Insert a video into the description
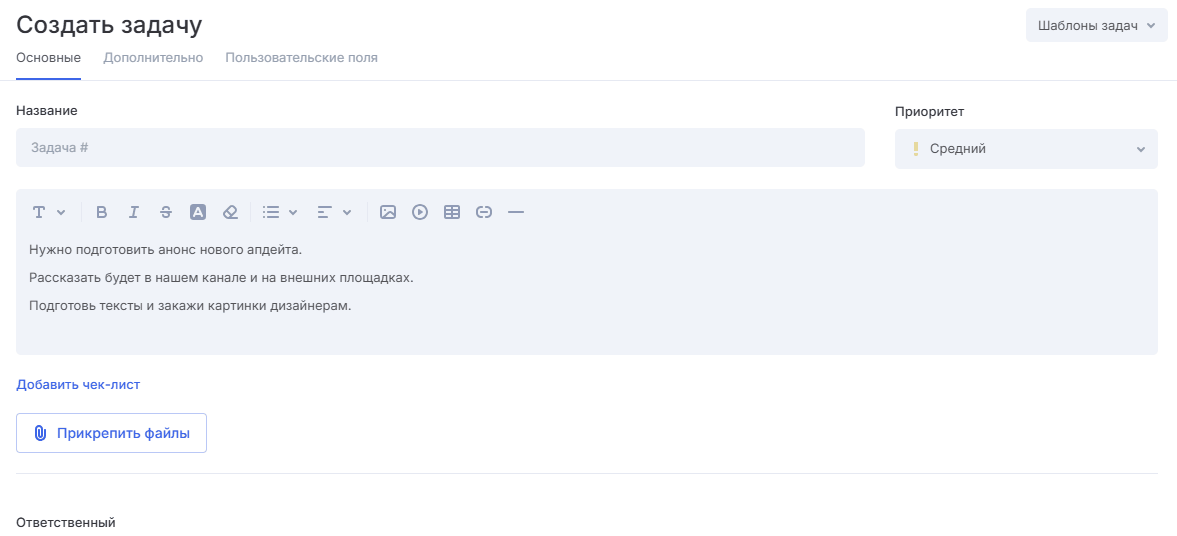1177x536 pixels. (420, 212)
